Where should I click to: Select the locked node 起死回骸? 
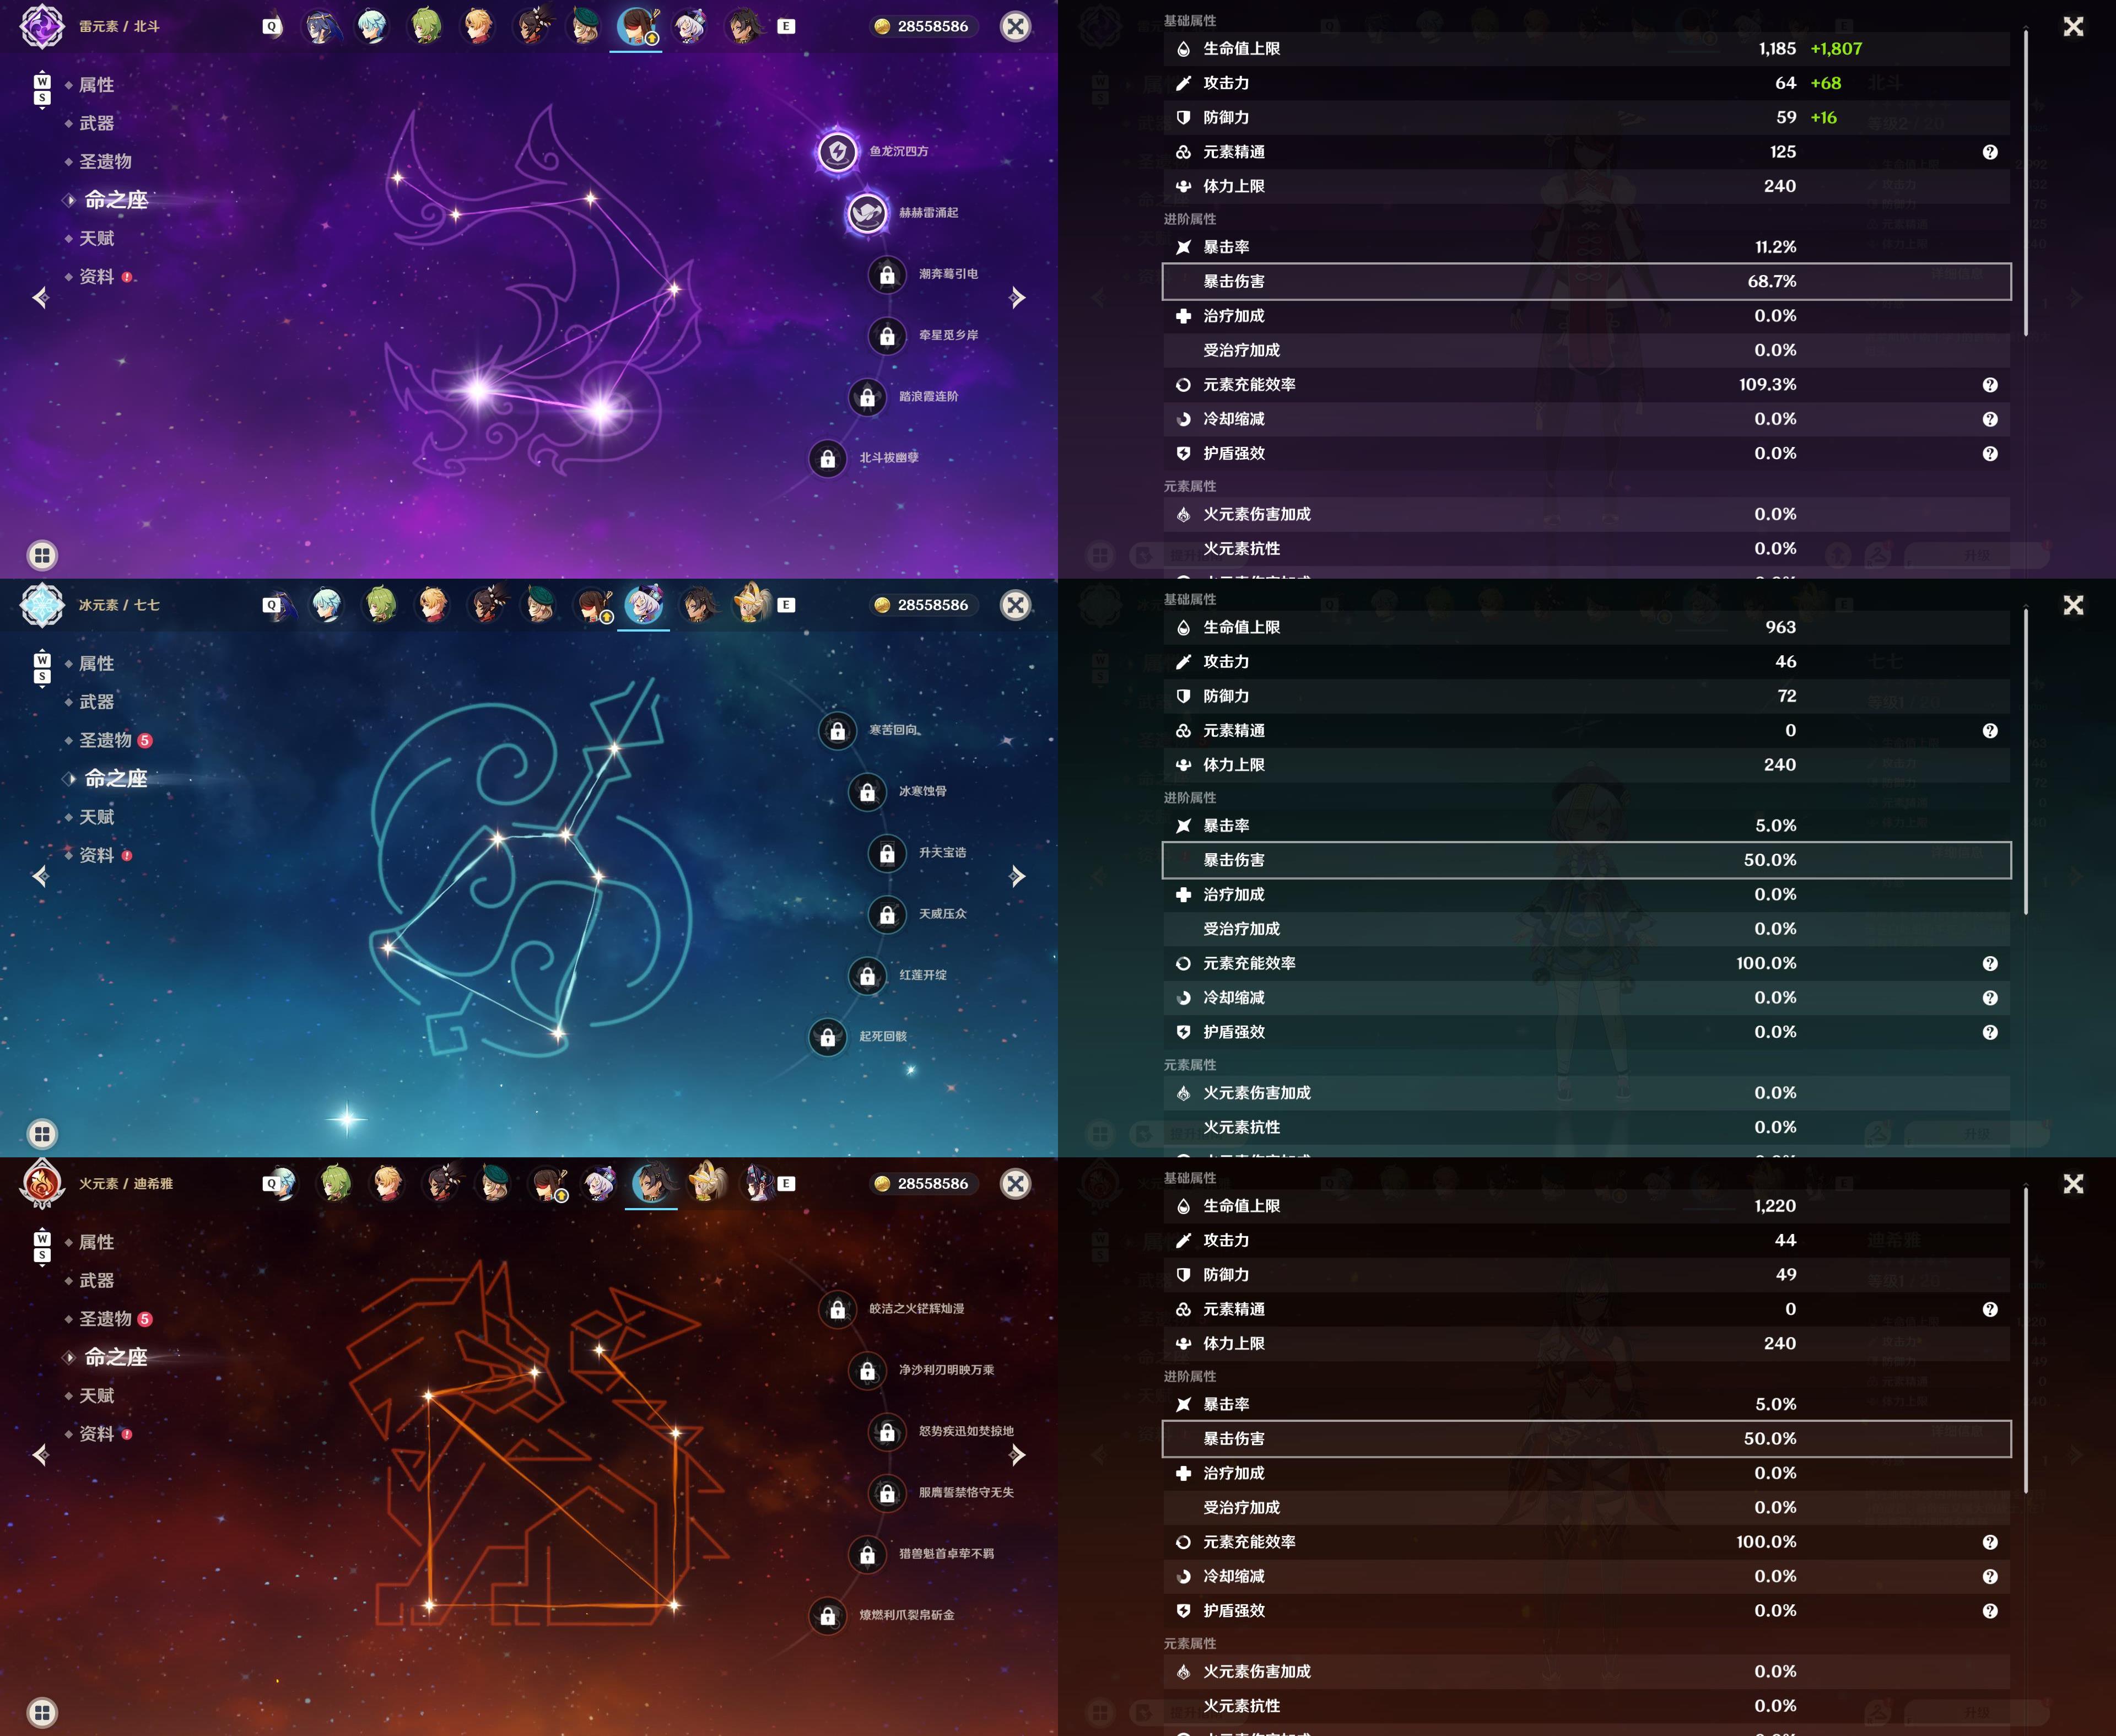click(x=828, y=1037)
